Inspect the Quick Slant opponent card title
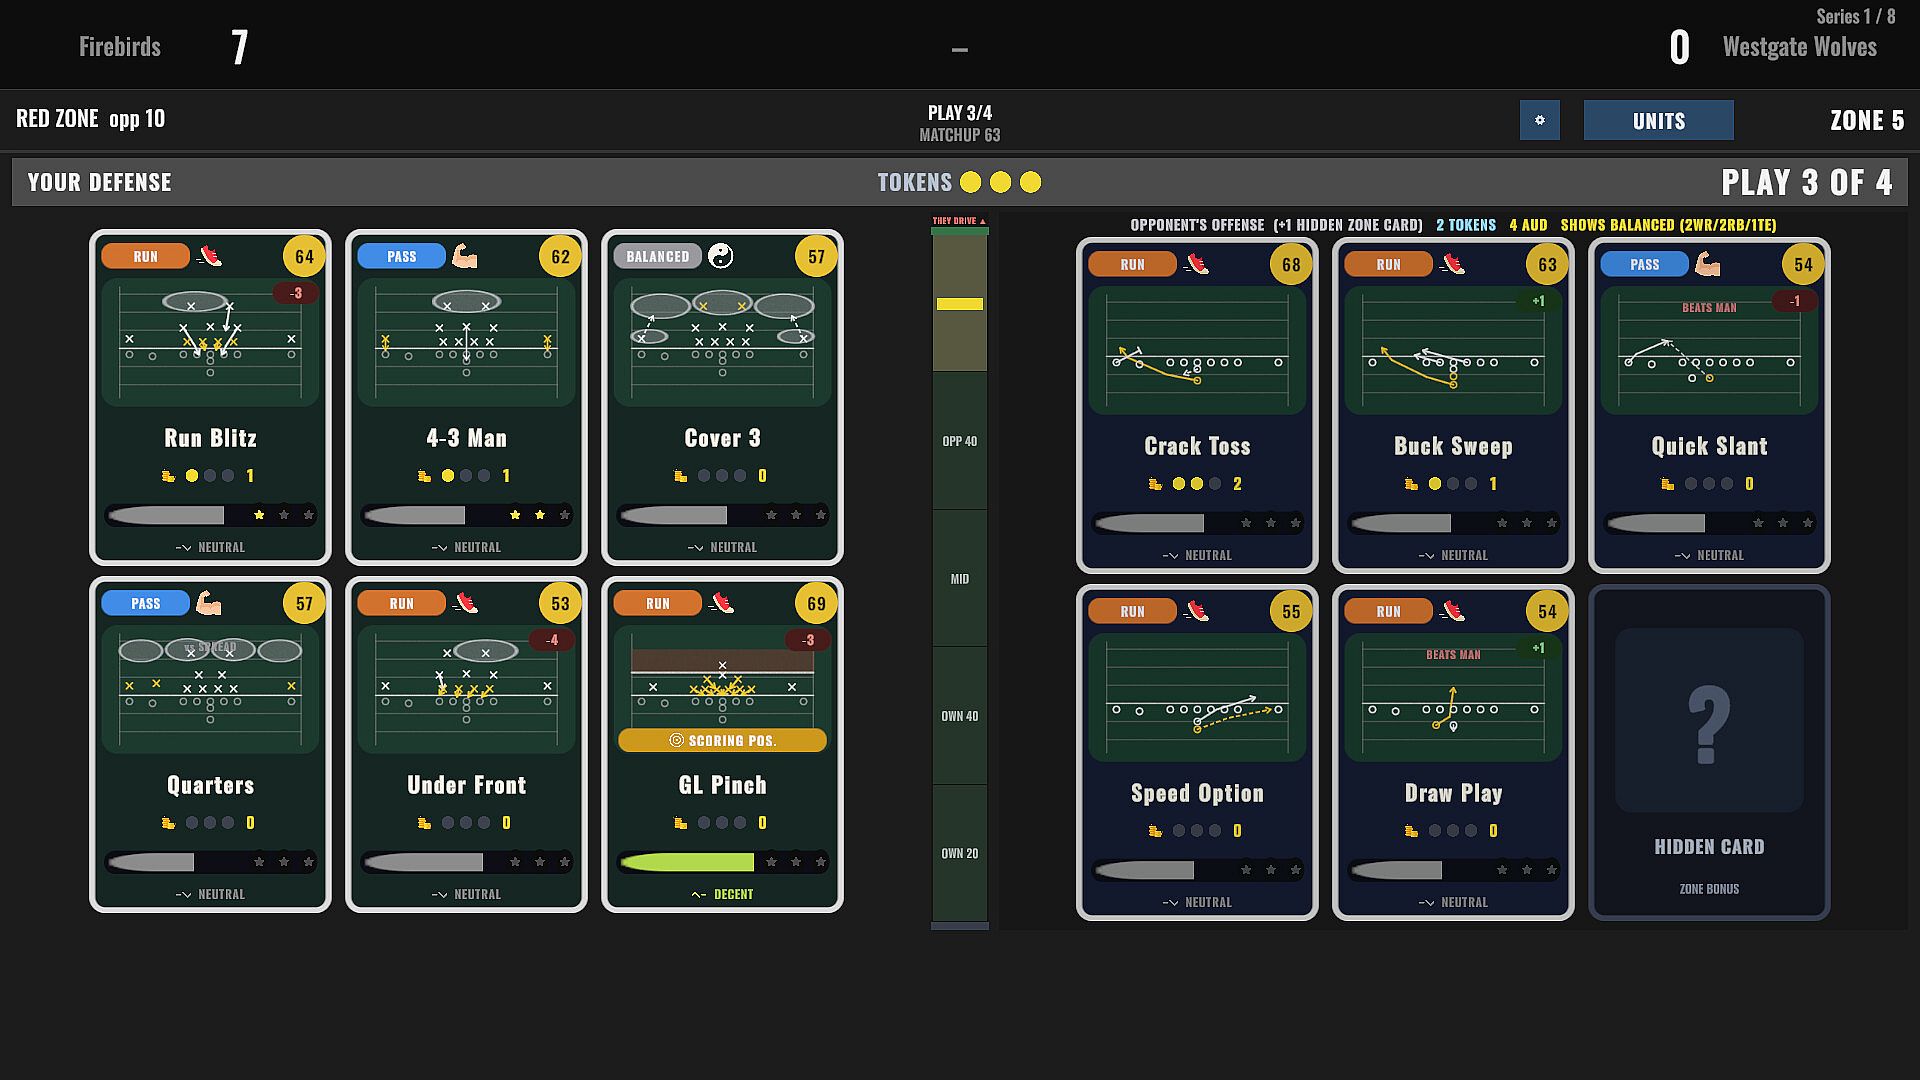The image size is (1920, 1080). pyautogui.click(x=1709, y=446)
